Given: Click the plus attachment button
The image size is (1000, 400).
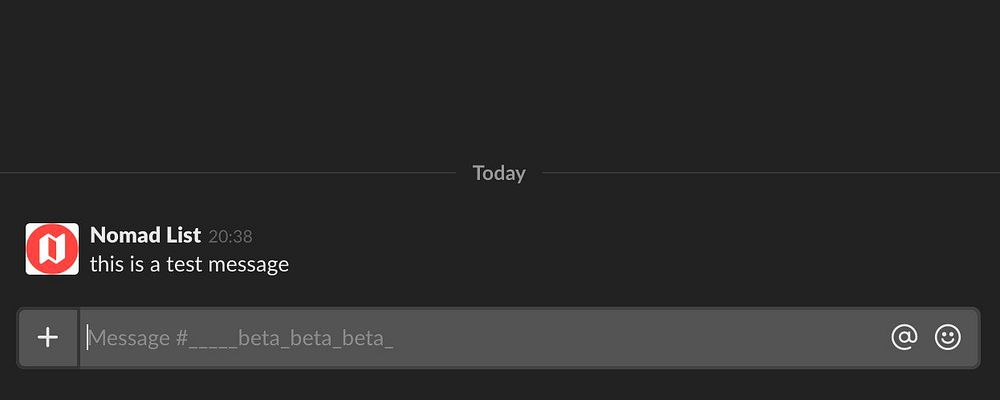Looking at the screenshot, I should [x=48, y=337].
